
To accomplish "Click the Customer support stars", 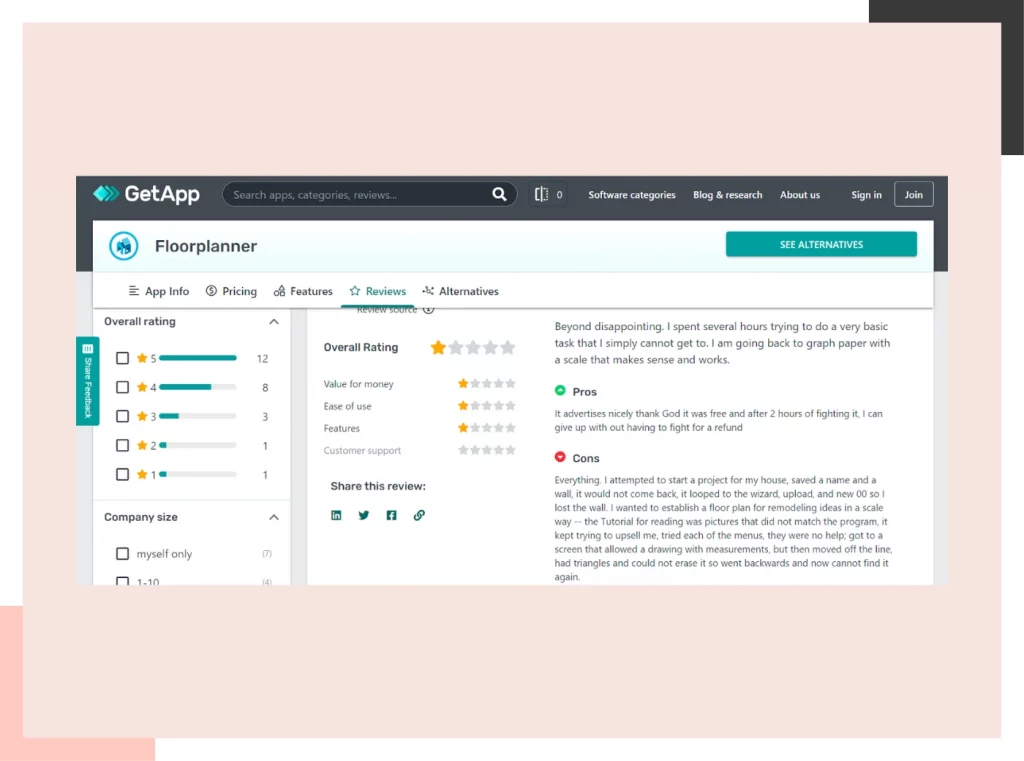I will 487,450.
